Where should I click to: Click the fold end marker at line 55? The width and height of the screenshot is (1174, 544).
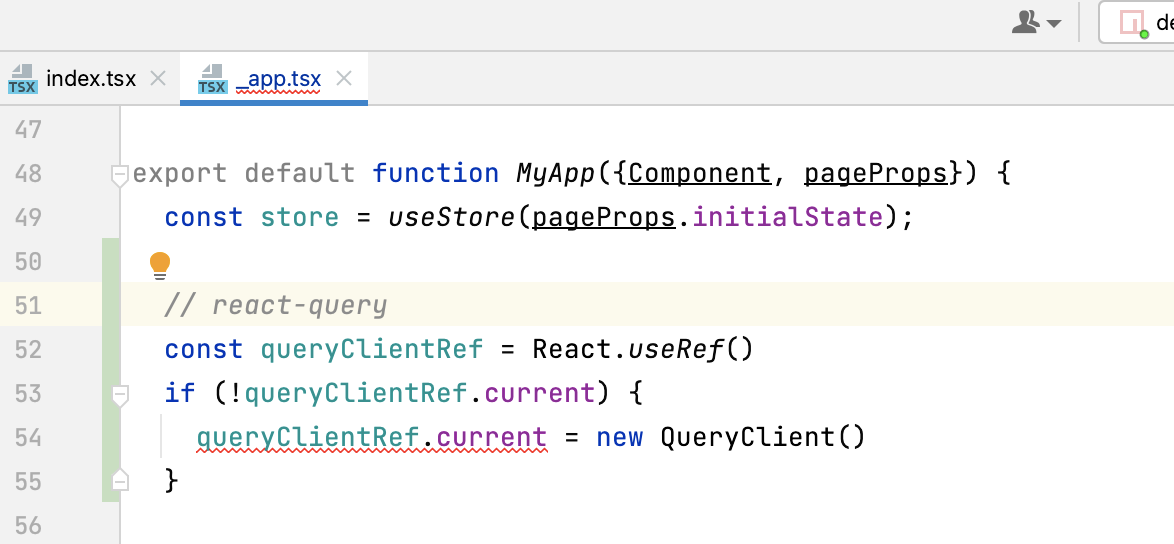pos(120,480)
